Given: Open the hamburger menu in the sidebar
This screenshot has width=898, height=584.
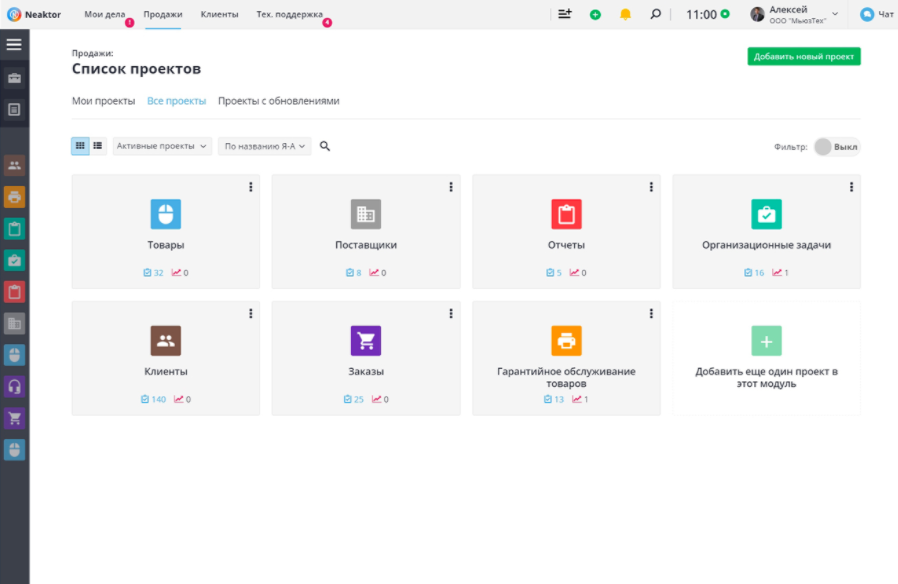Looking at the screenshot, I should click(x=14, y=45).
